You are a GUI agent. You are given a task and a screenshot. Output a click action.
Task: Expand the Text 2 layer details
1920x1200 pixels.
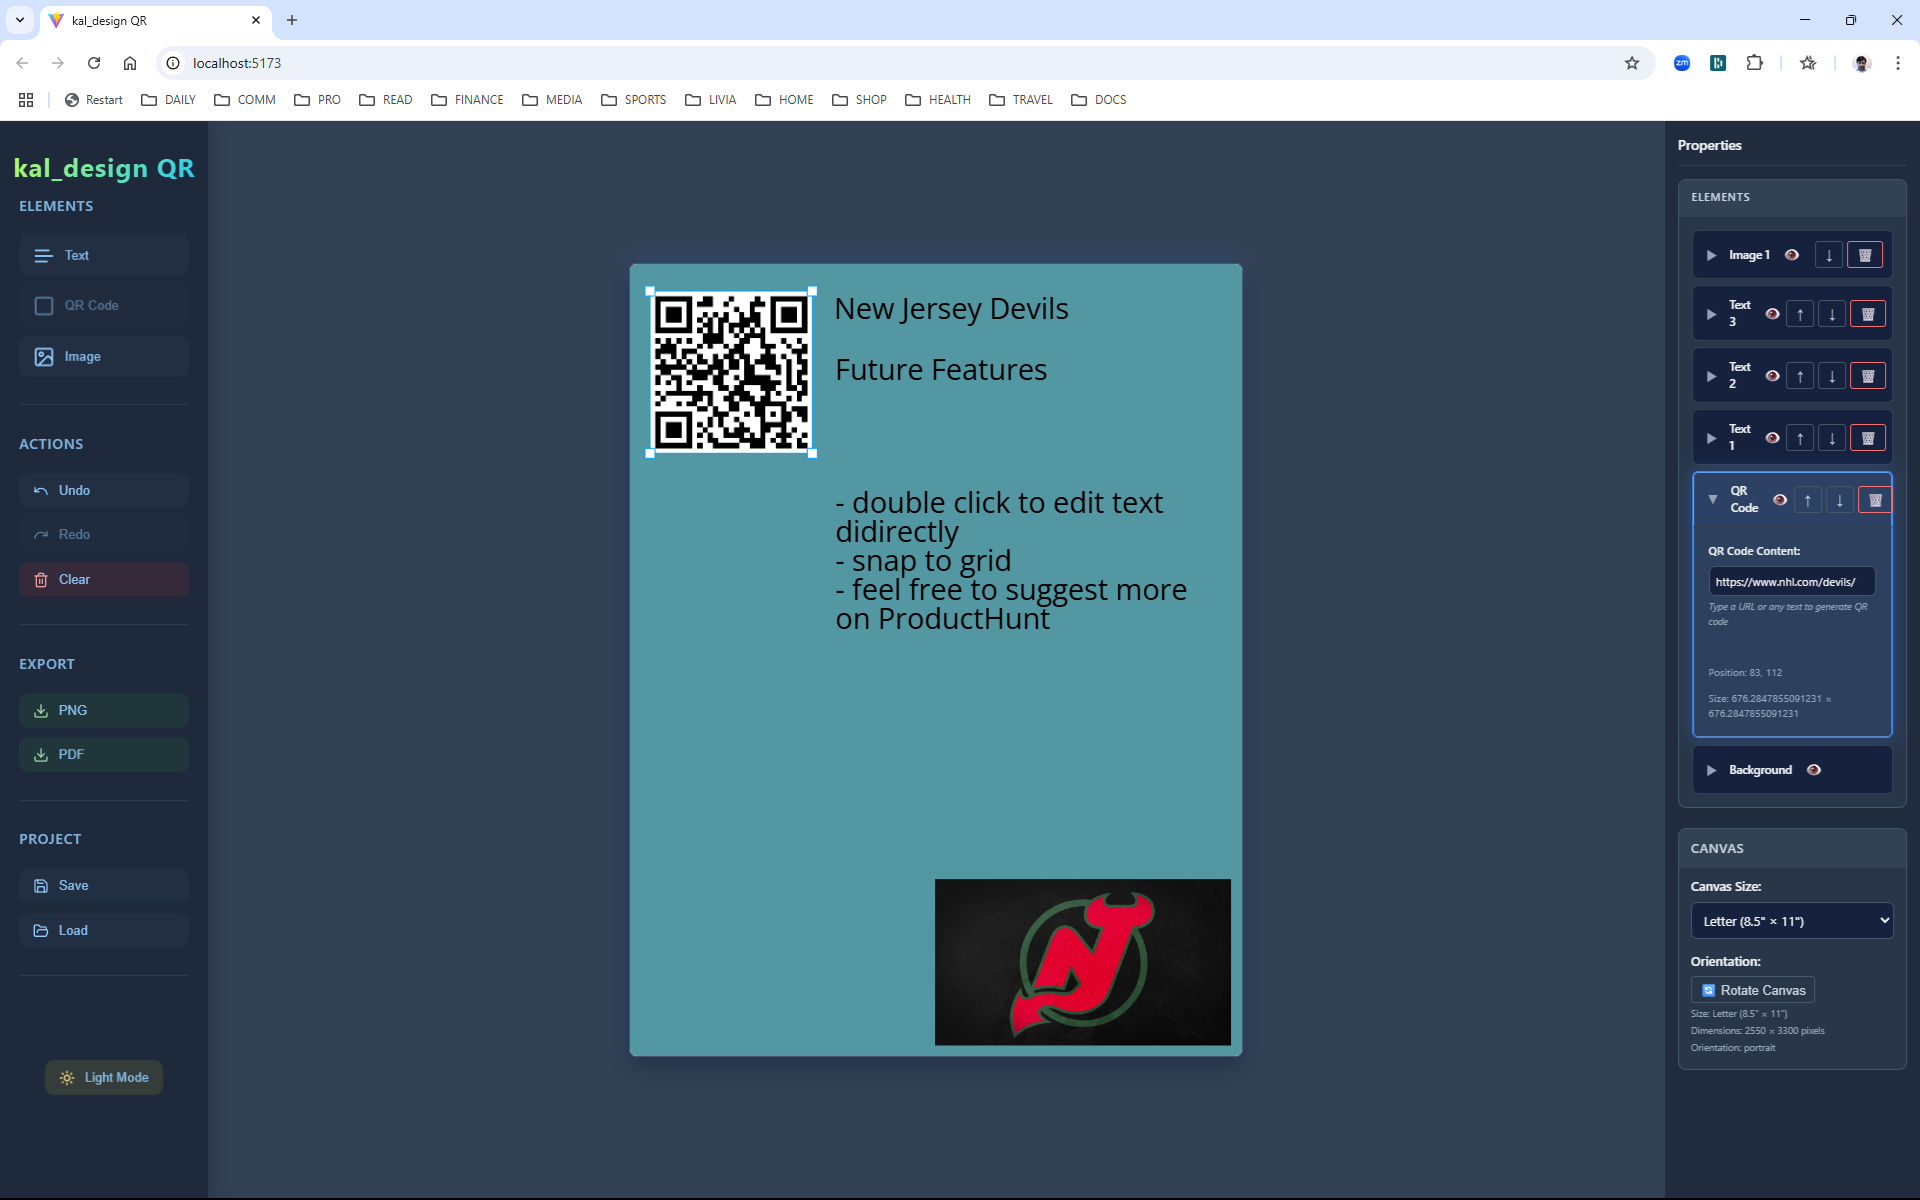tap(1711, 376)
